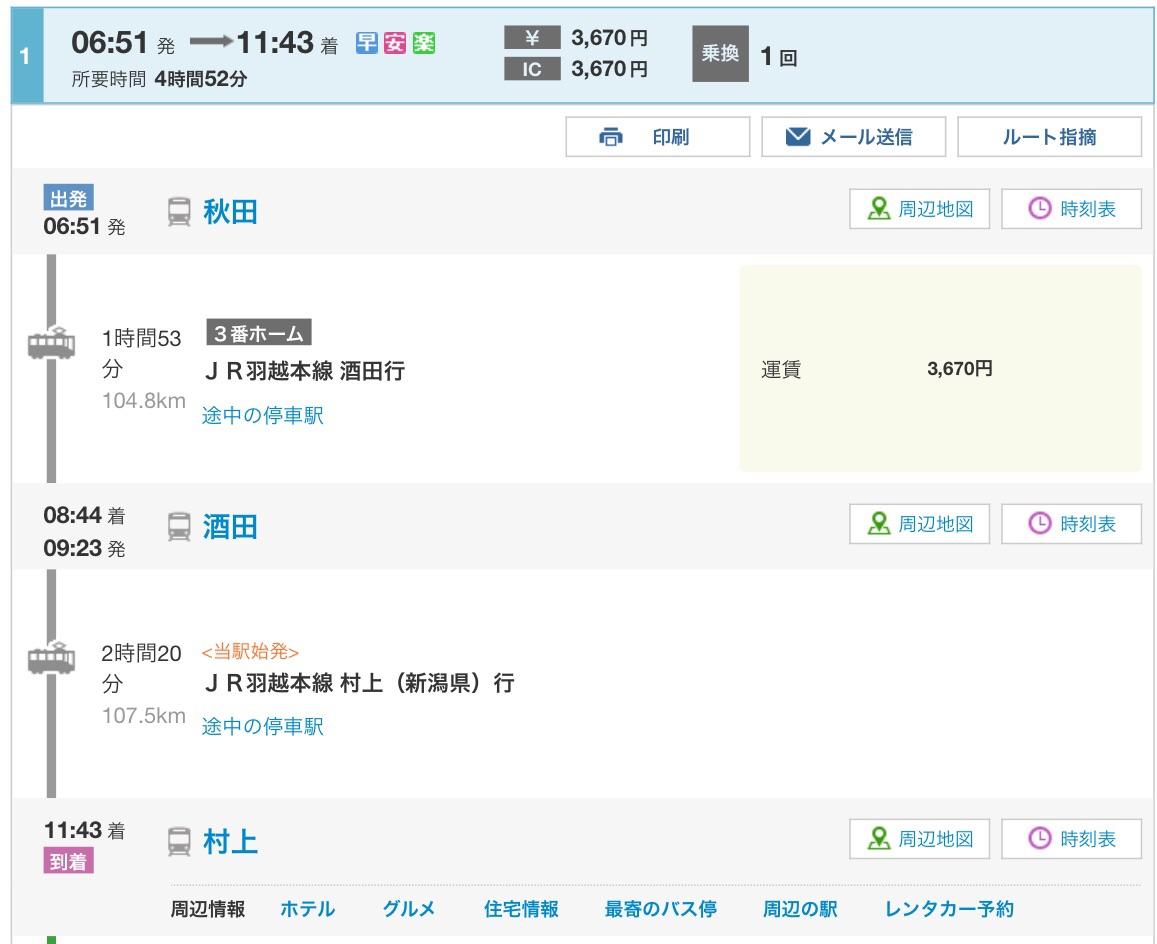Screen dimensions: 1157x944
Task: Open レンタカー予約 link
Action: click(x=949, y=909)
